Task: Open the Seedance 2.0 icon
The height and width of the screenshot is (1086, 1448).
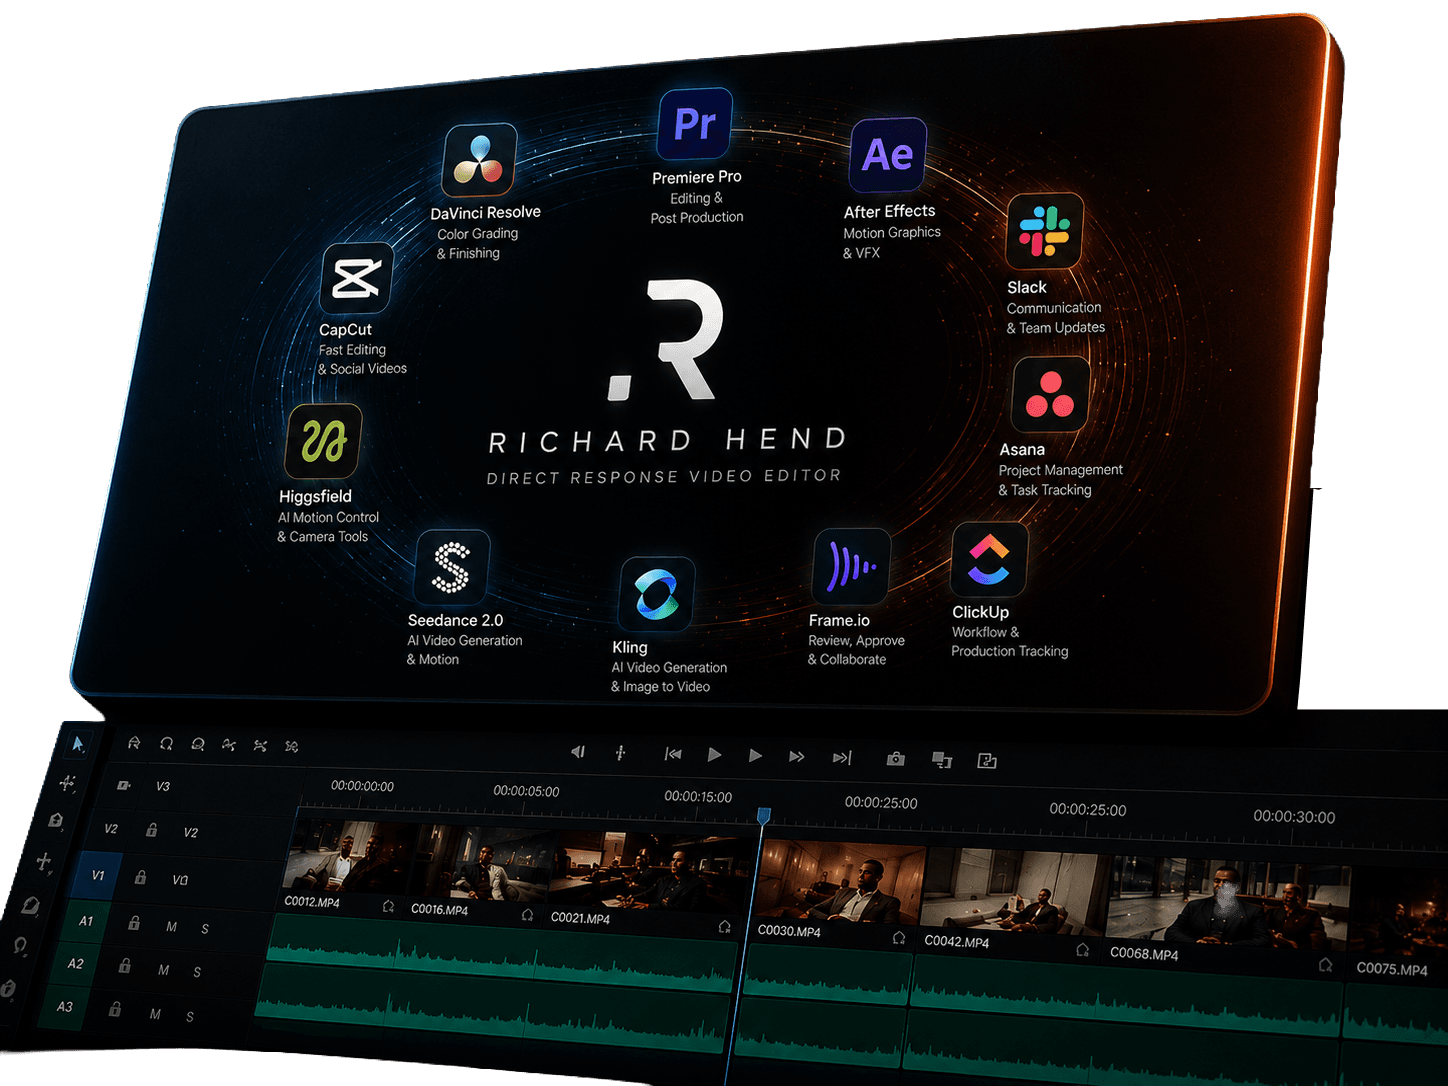Action: click(452, 566)
